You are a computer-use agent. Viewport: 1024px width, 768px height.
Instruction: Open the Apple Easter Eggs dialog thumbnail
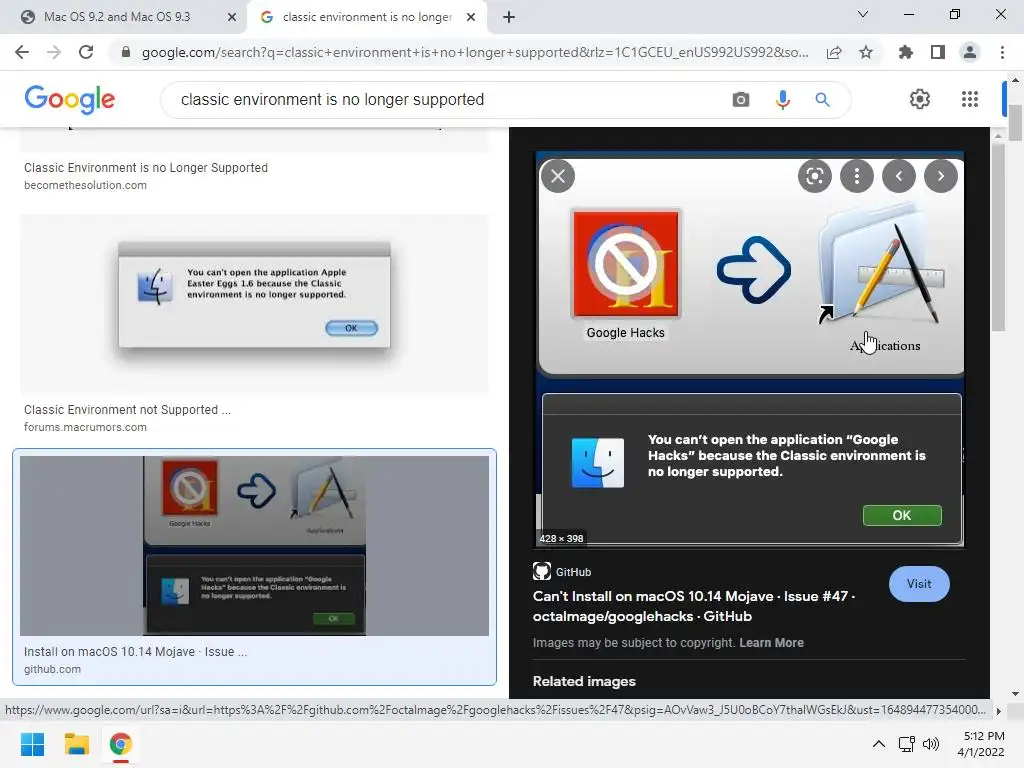tap(254, 304)
